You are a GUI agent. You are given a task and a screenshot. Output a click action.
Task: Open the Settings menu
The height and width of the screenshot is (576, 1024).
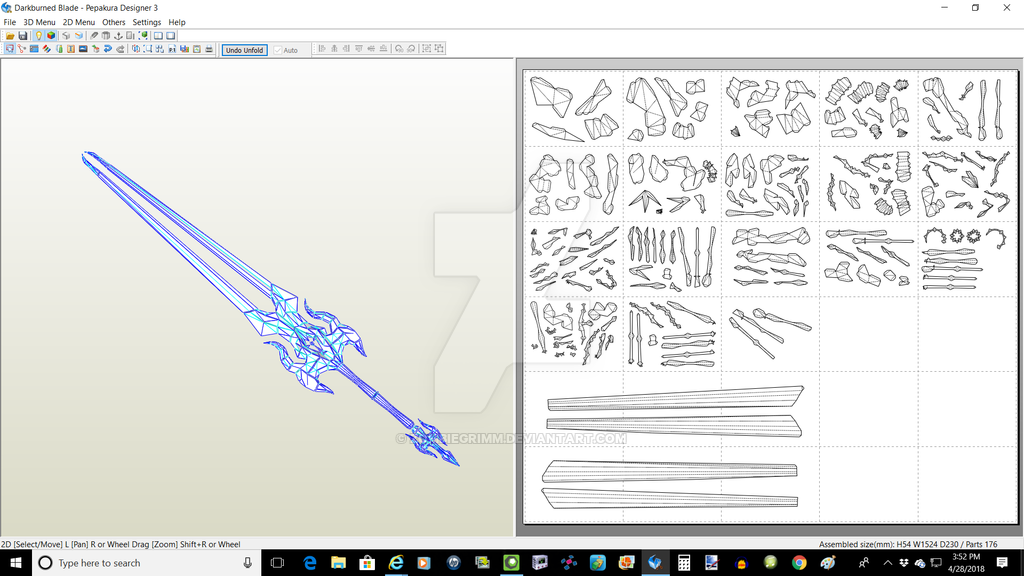click(147, 22)
